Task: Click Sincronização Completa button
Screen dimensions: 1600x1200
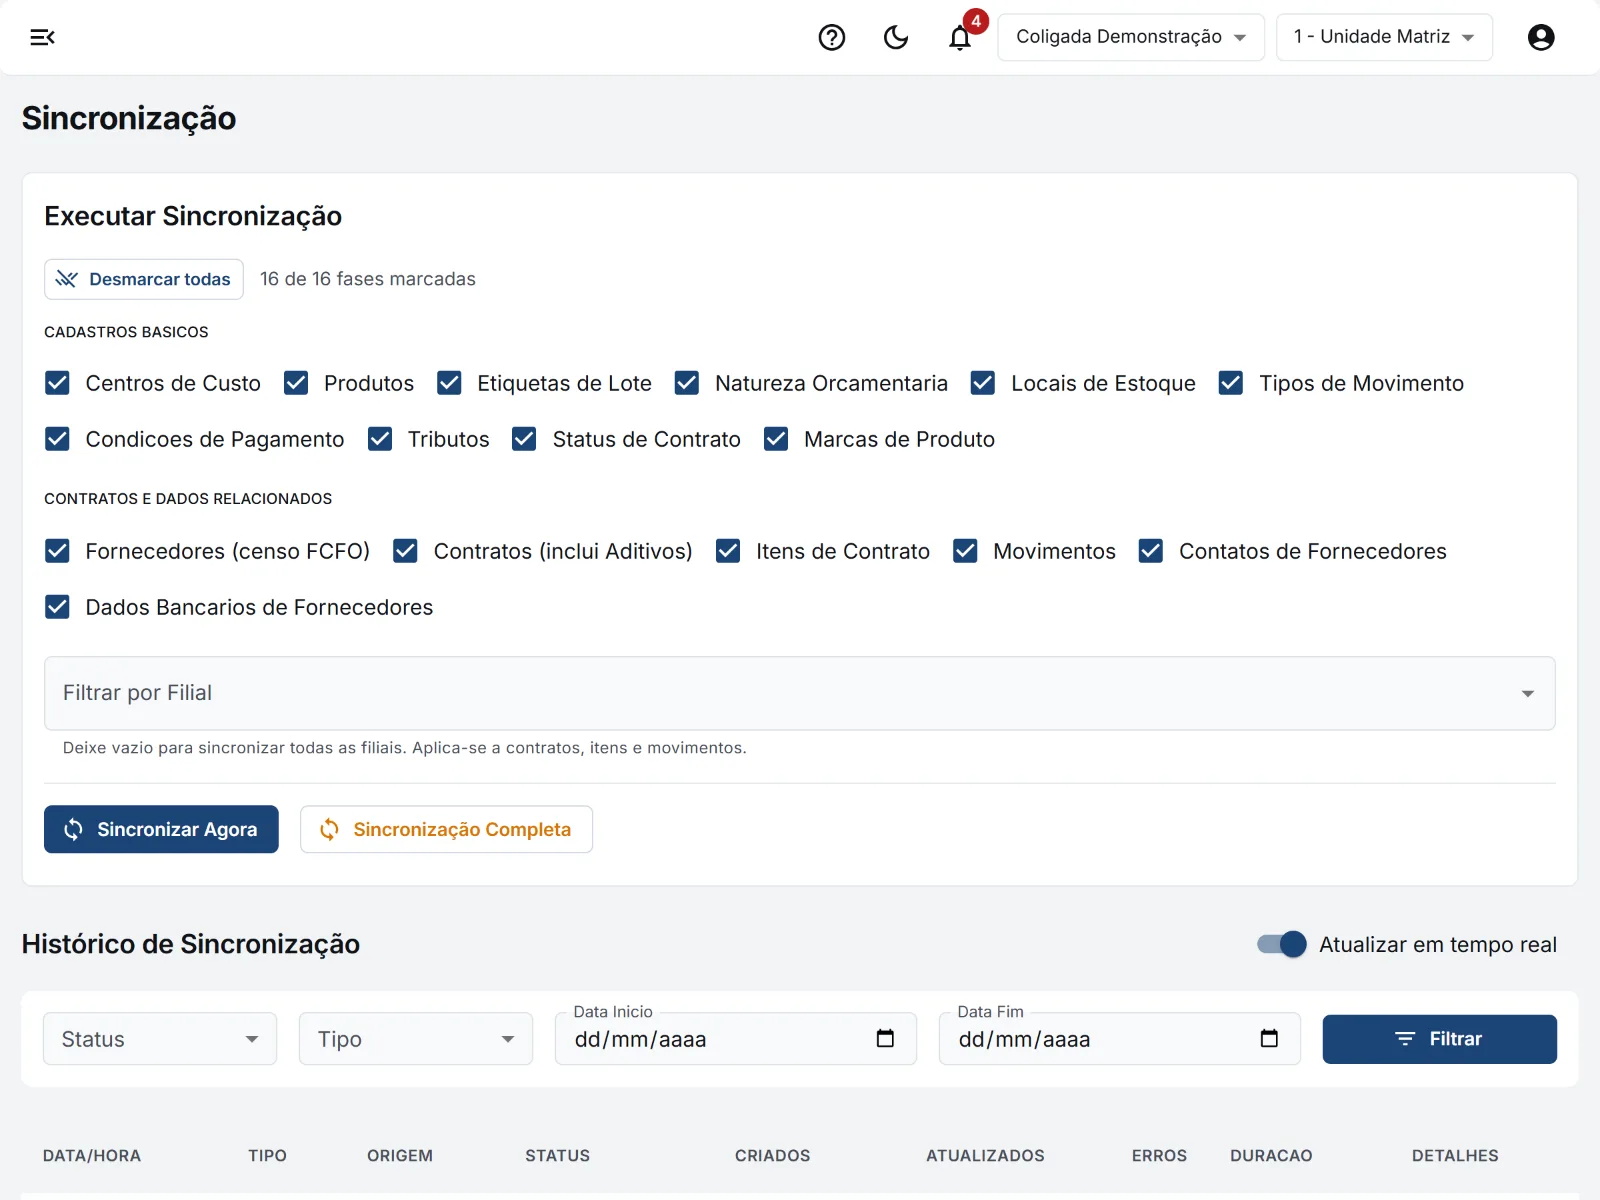Action: pos(446,829)
